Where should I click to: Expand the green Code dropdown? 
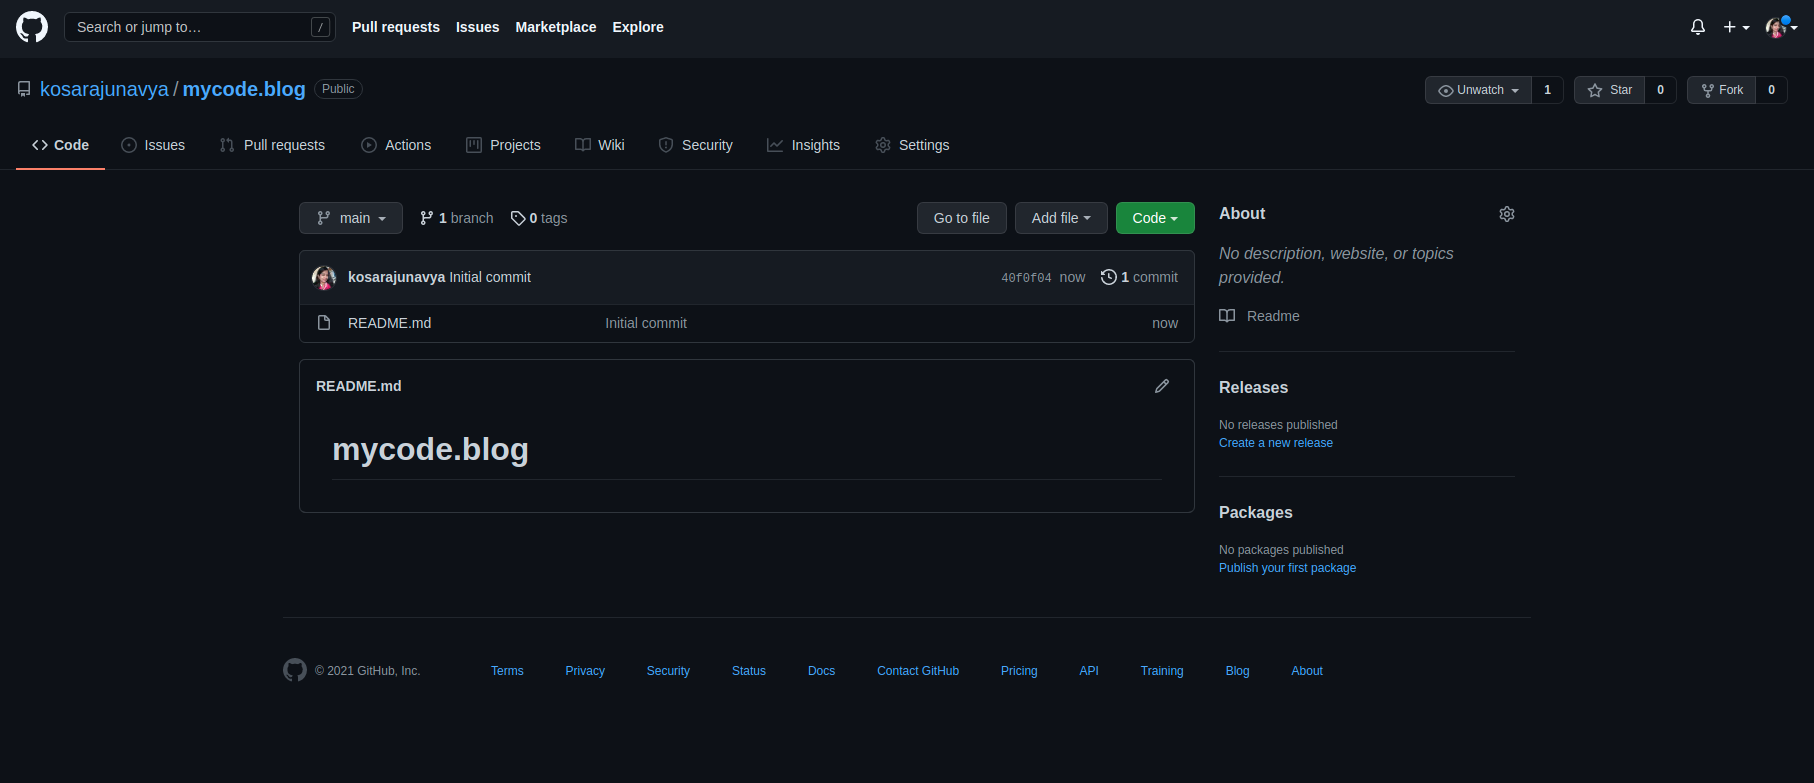pyautogui.click(x=1155, y=218)
